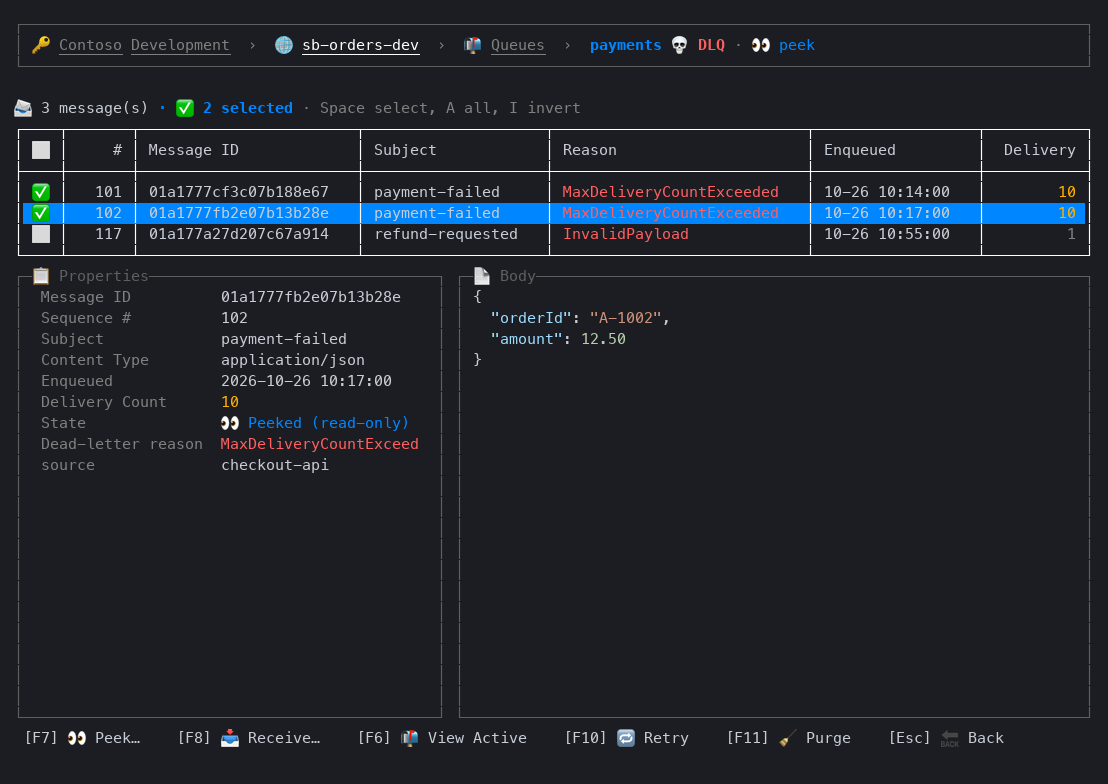Image resolution: width=1108 pixels, height=784 pixels.
Task: Click the Subject column header
Action: (x=405, y=150)
